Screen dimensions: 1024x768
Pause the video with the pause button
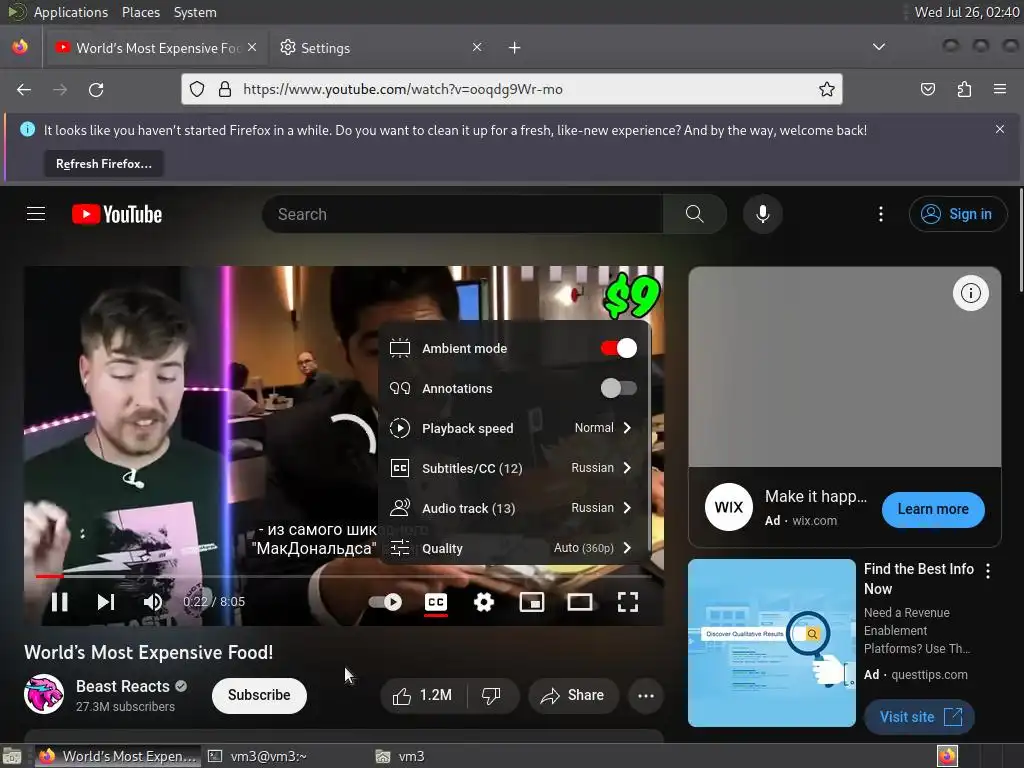pyautogui.click(x=59, y=601)
